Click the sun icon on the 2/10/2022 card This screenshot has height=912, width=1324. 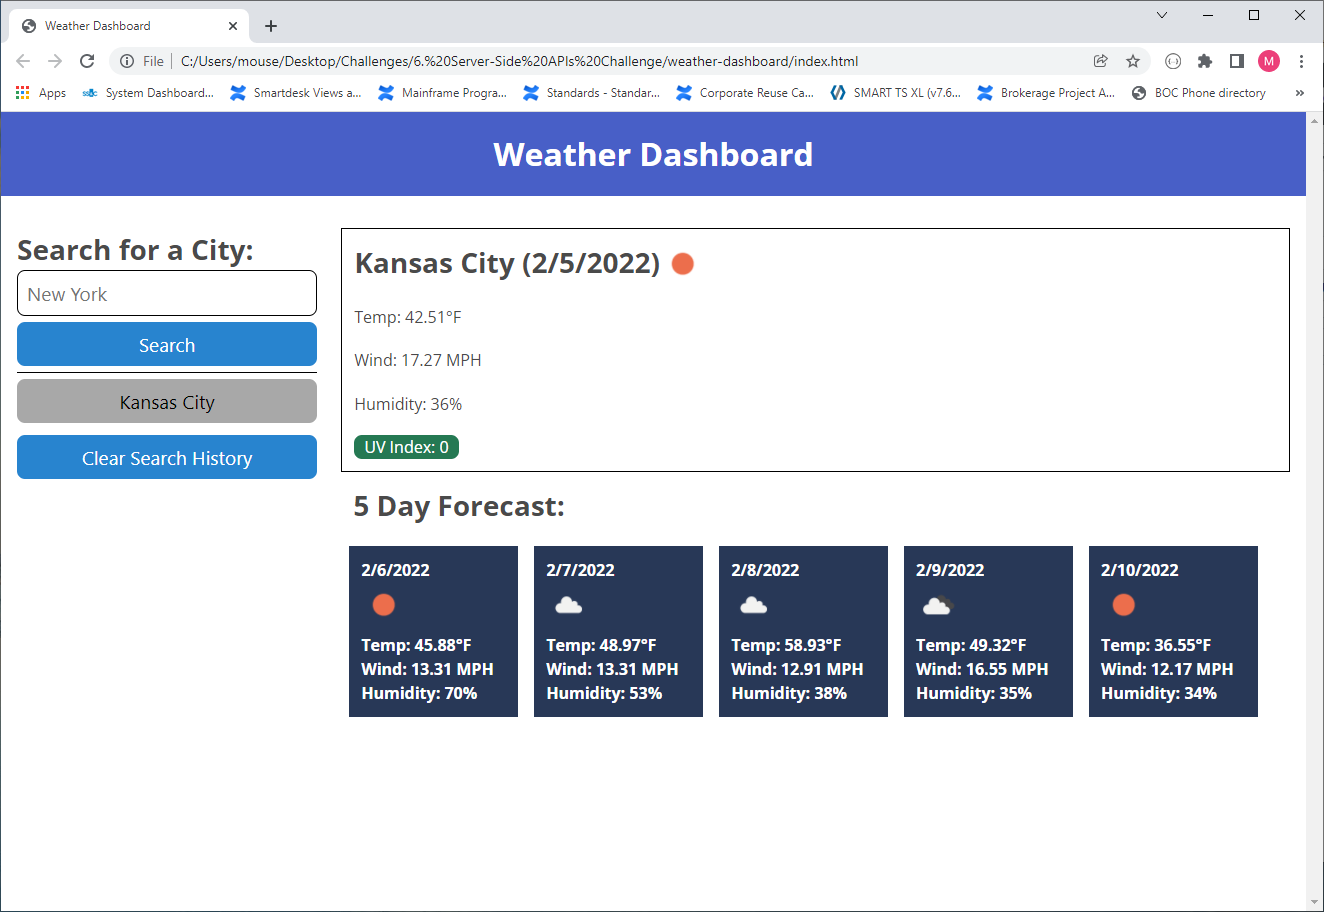[1123, 604]
